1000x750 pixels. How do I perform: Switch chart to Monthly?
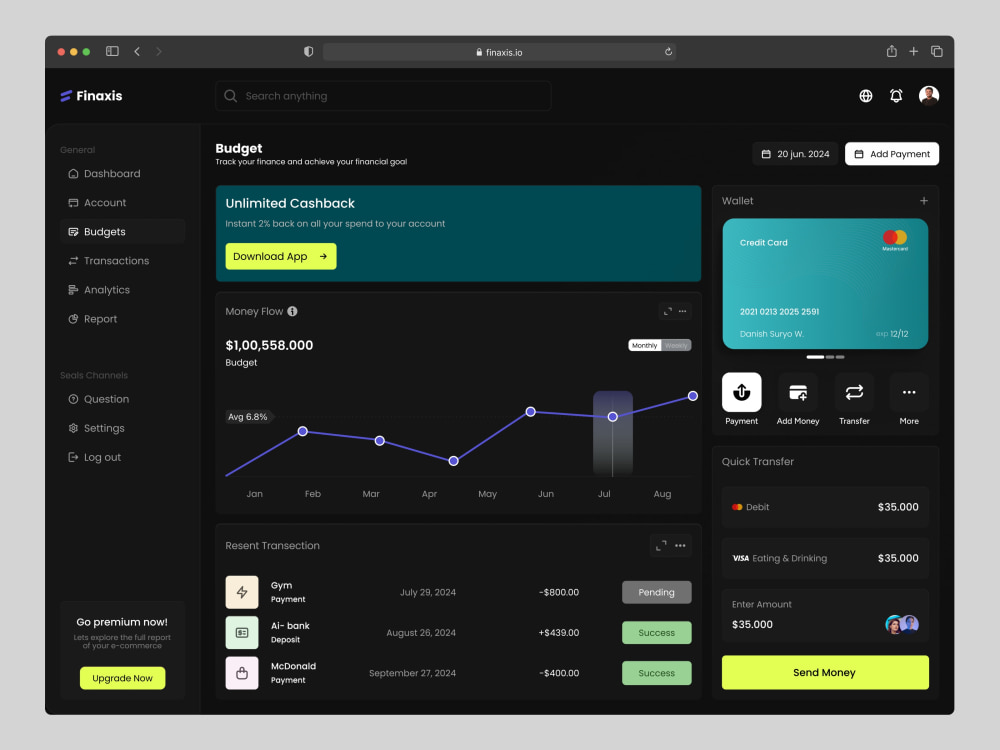[645, 345]
